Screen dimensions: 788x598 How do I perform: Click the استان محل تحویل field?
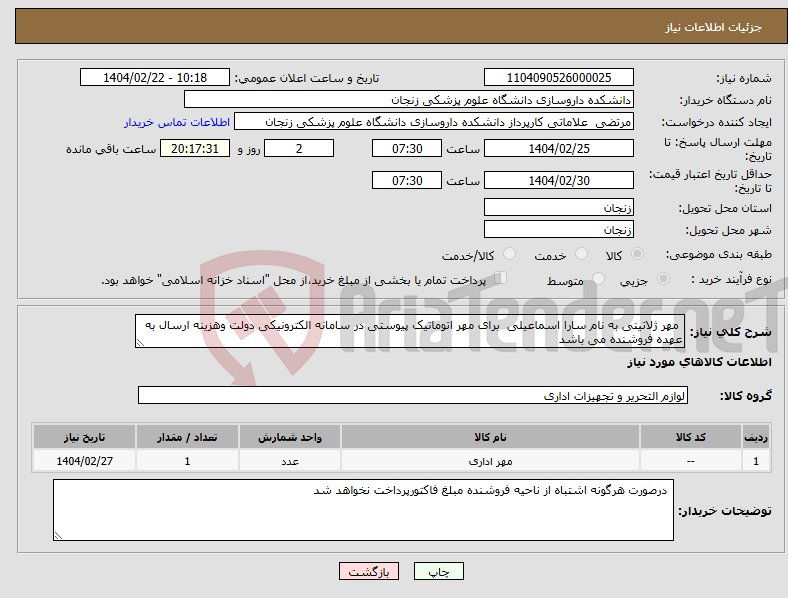[x=558, y=207]
